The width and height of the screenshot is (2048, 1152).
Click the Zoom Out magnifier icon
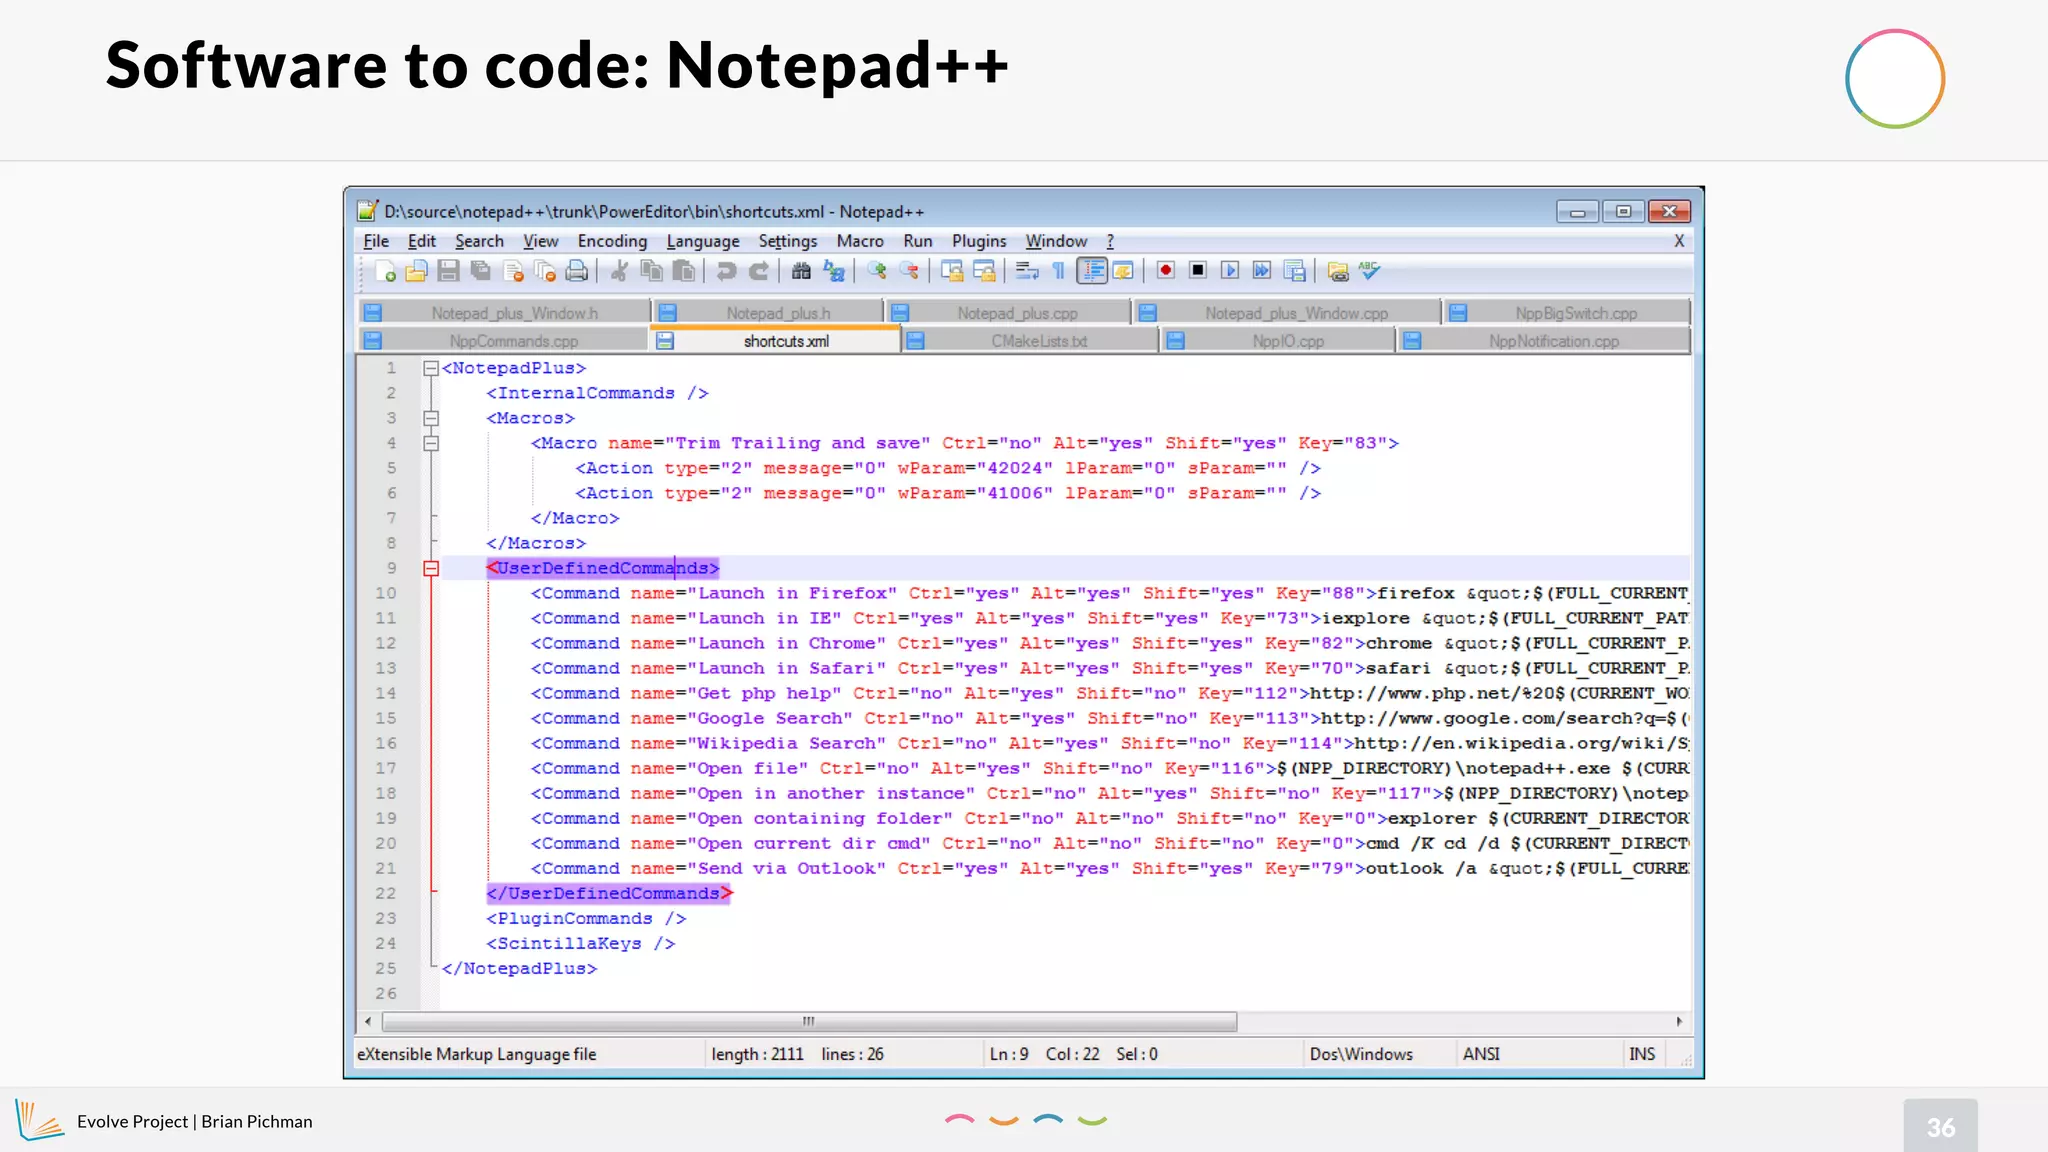click(909, 271)
